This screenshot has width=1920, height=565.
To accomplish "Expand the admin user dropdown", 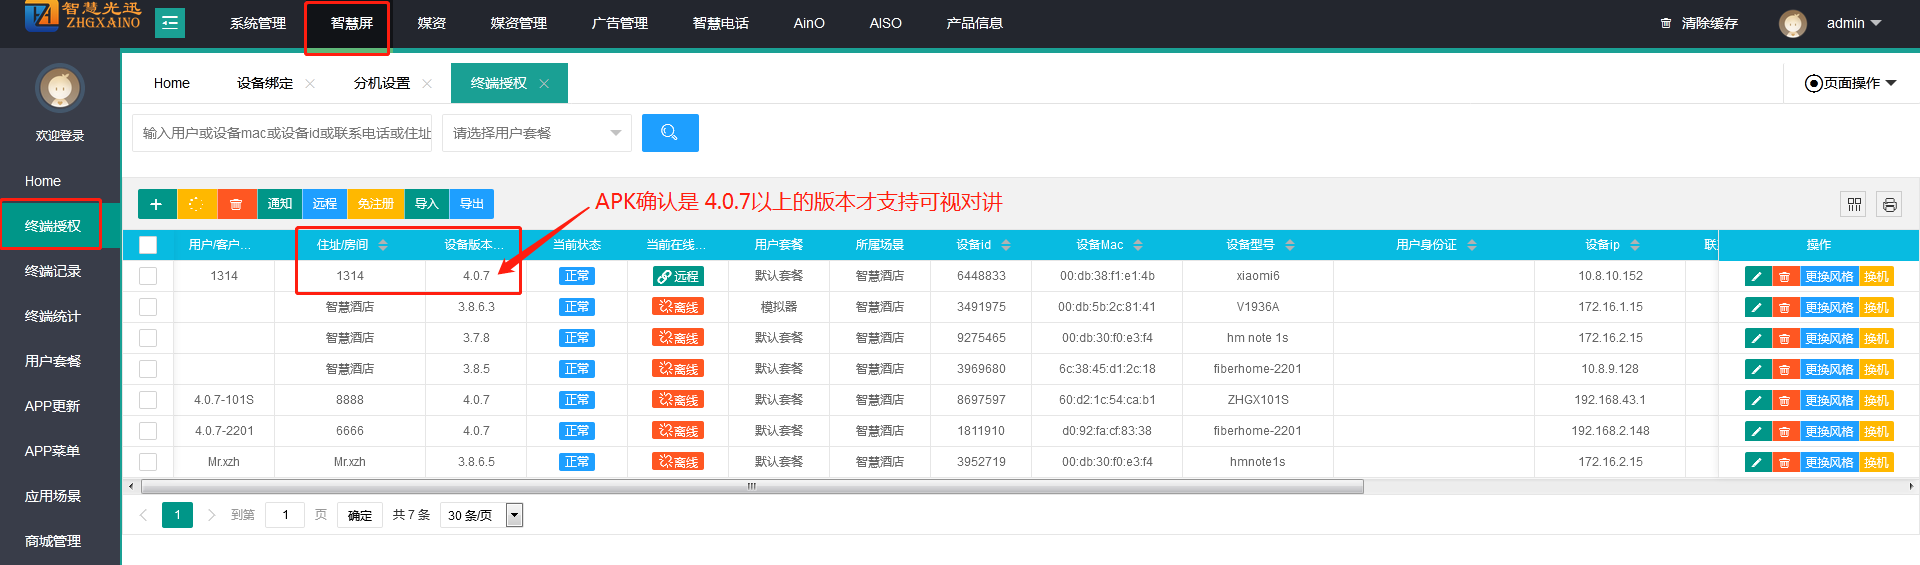I will [1853, 23].
